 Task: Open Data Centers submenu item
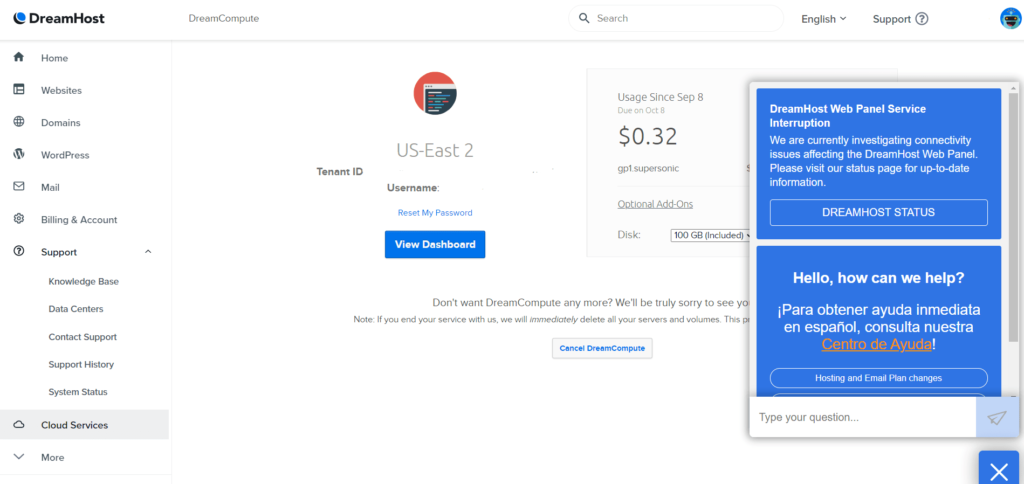[x=76, y=309]
